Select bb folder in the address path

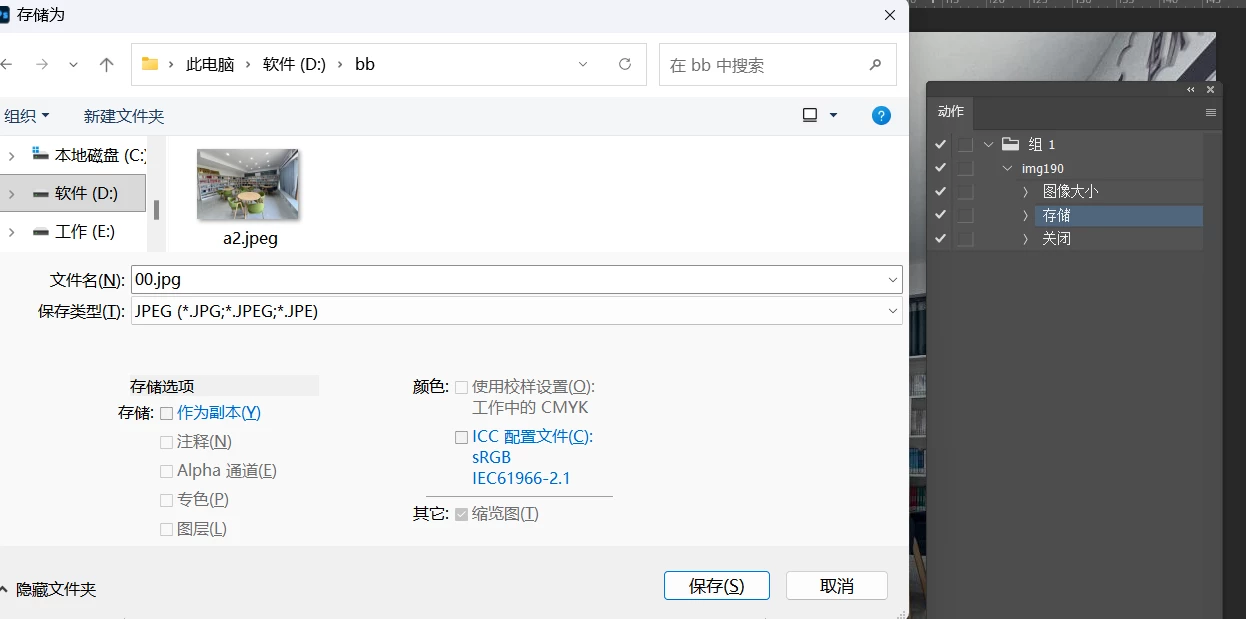(365, 64)
